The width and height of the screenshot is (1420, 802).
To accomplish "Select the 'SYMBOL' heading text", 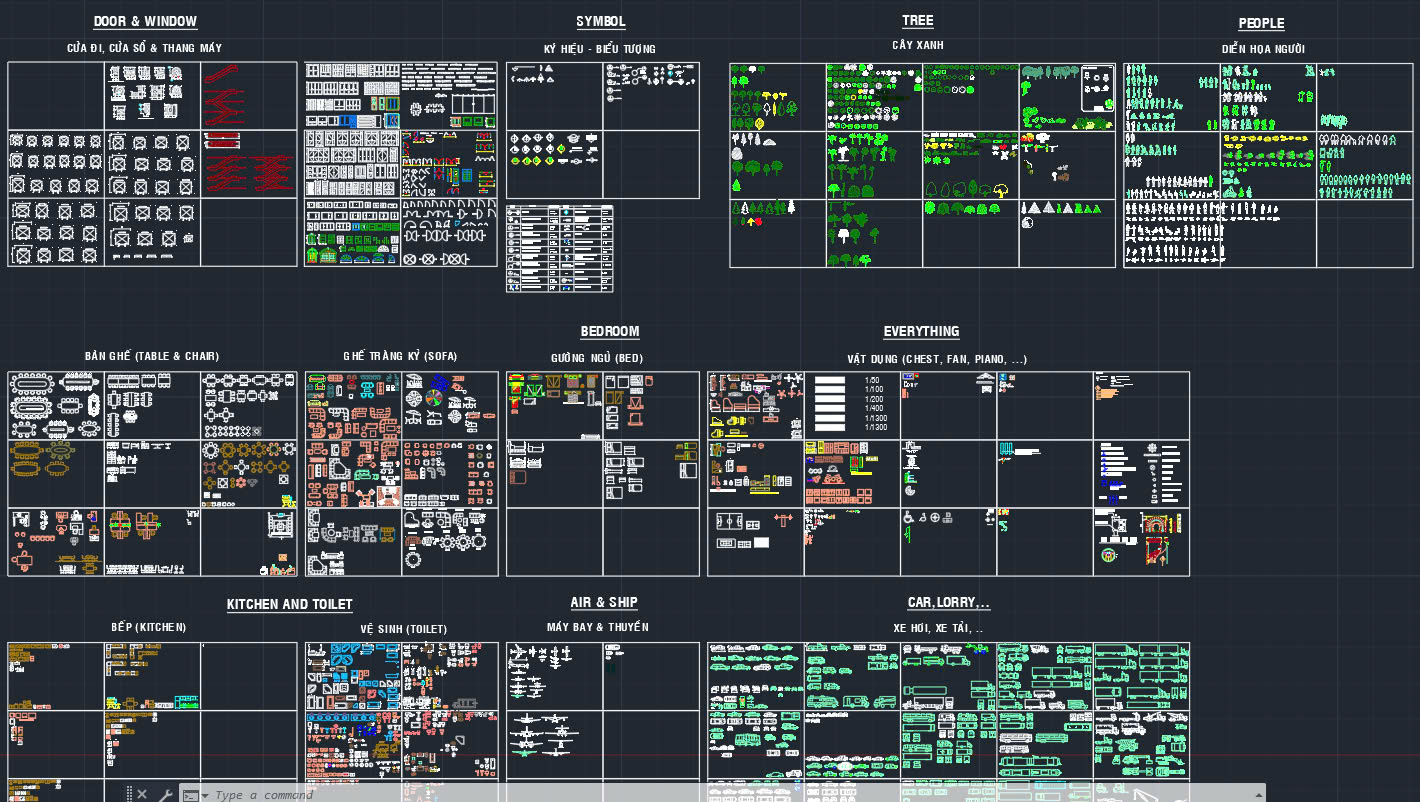I will coord(601,21).
